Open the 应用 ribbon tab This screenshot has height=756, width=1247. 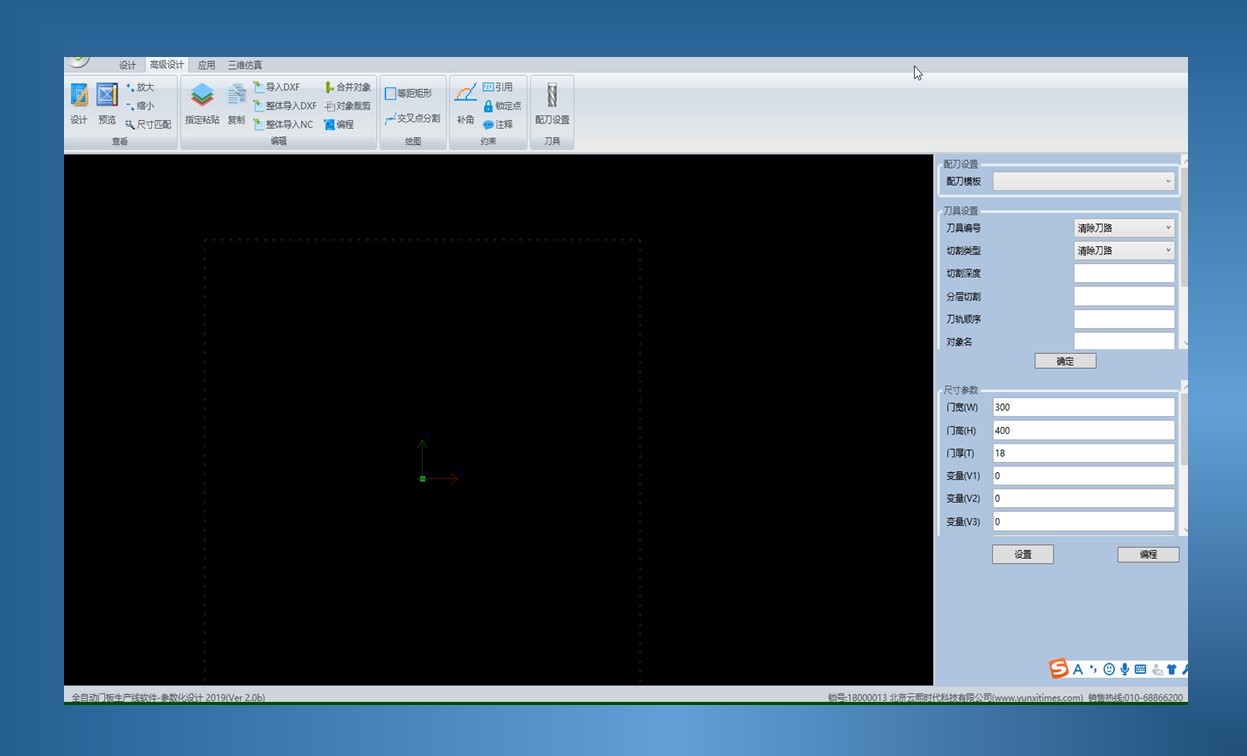[206, 65]
